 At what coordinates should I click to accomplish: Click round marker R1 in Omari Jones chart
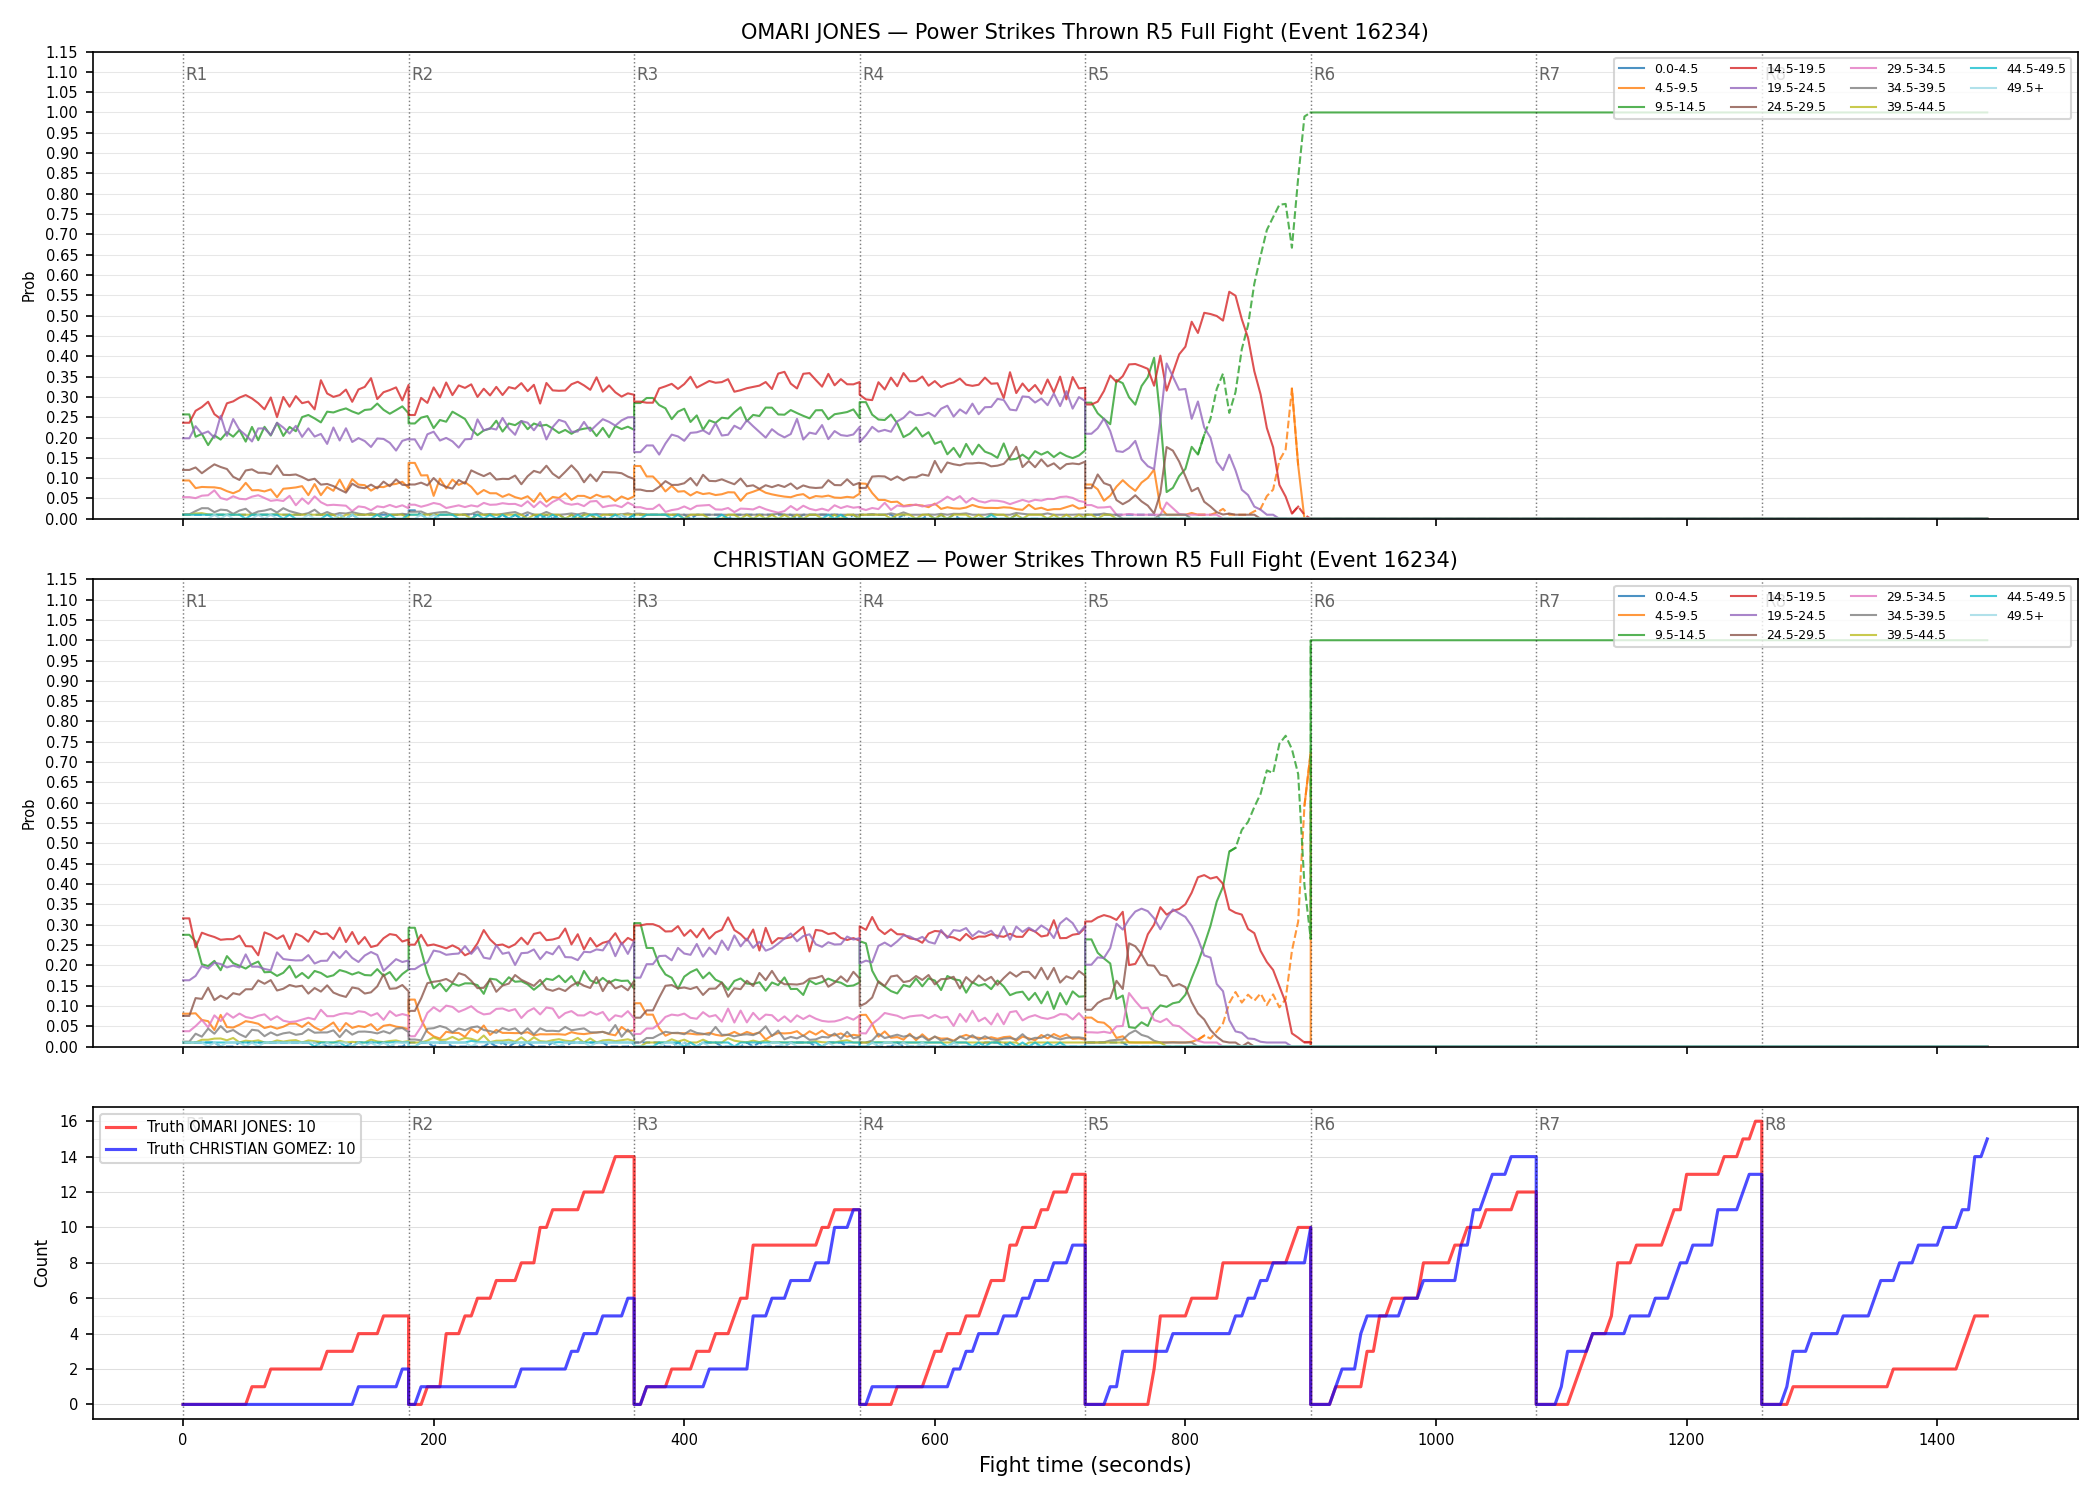pyautogui.click(x=196, y=74)
